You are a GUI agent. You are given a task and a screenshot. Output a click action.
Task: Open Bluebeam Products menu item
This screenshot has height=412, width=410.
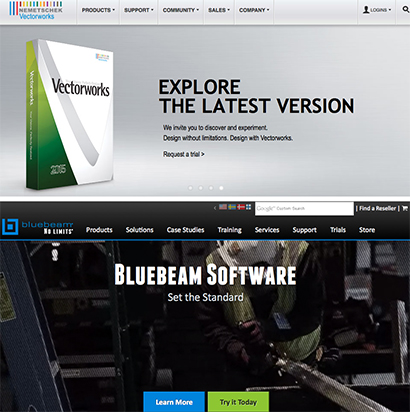point(99,230)
